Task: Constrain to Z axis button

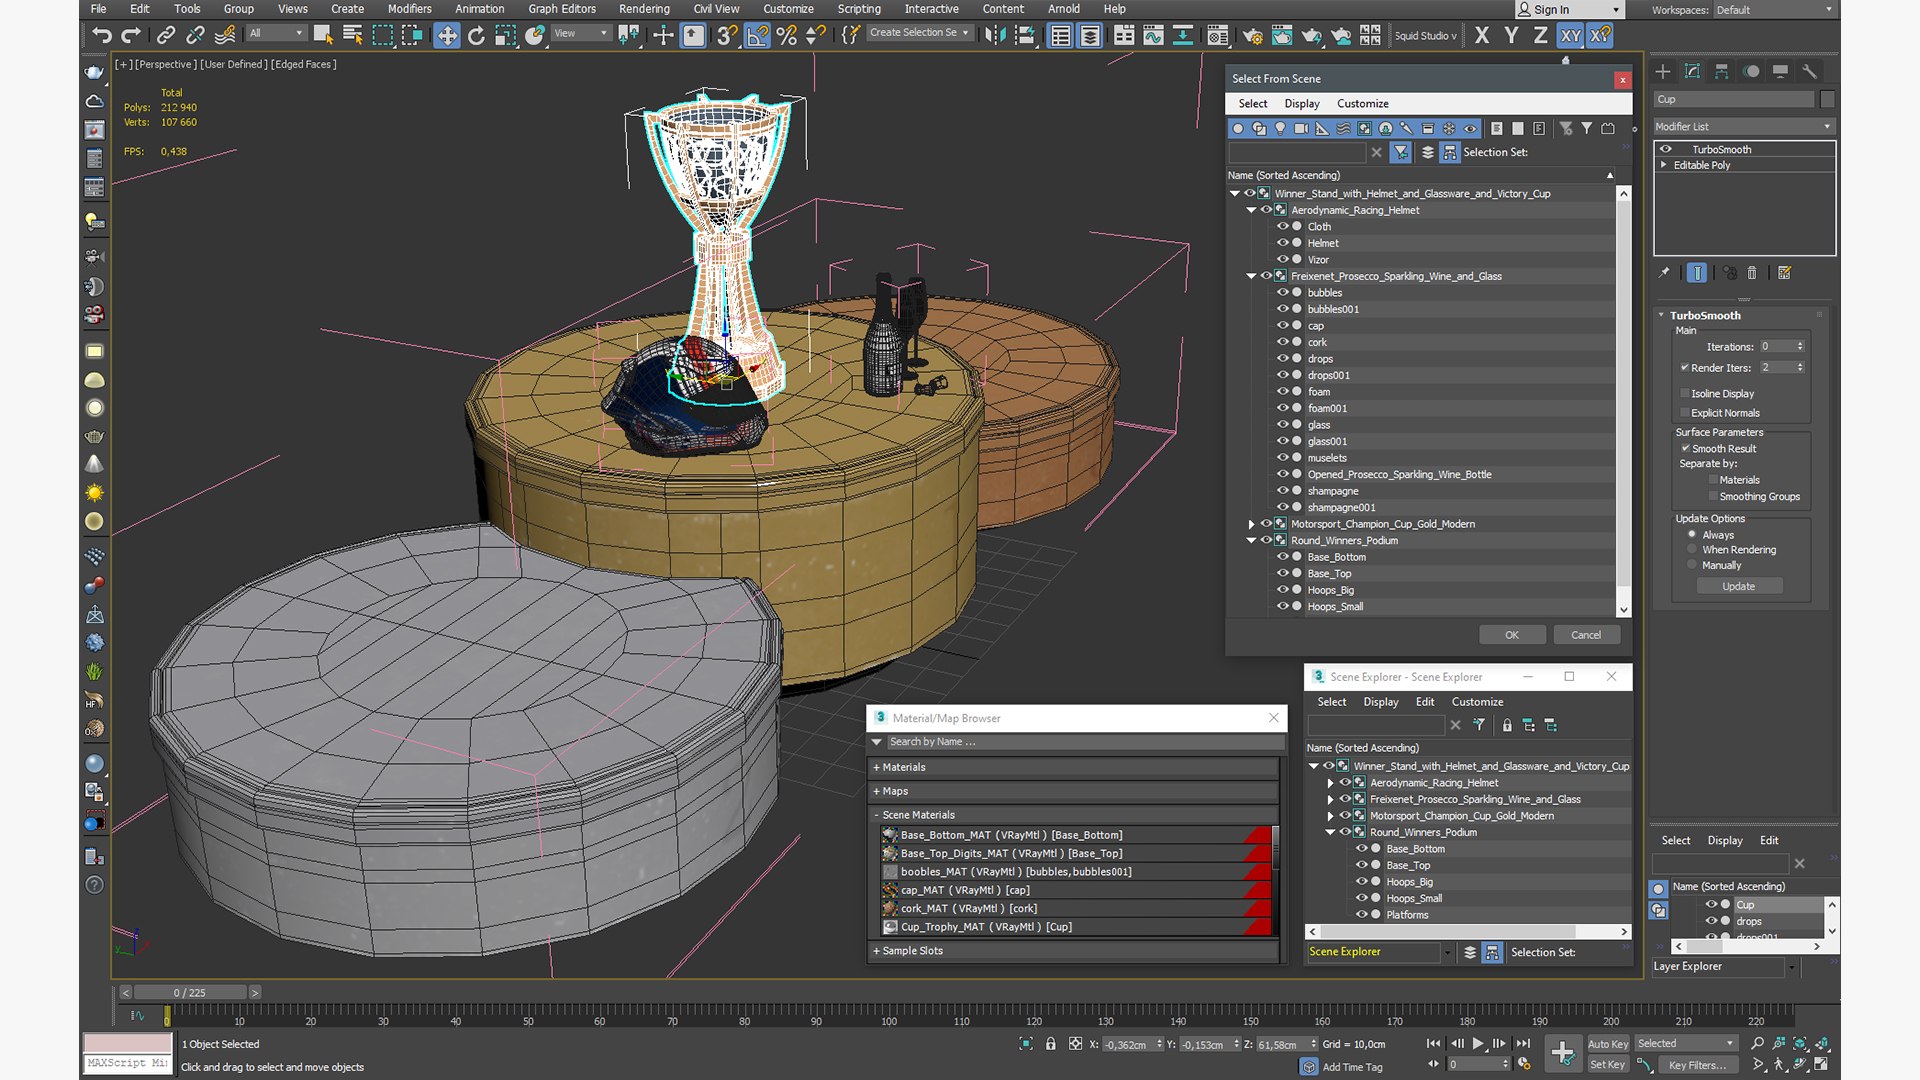Action: (x=1540, y=35)
